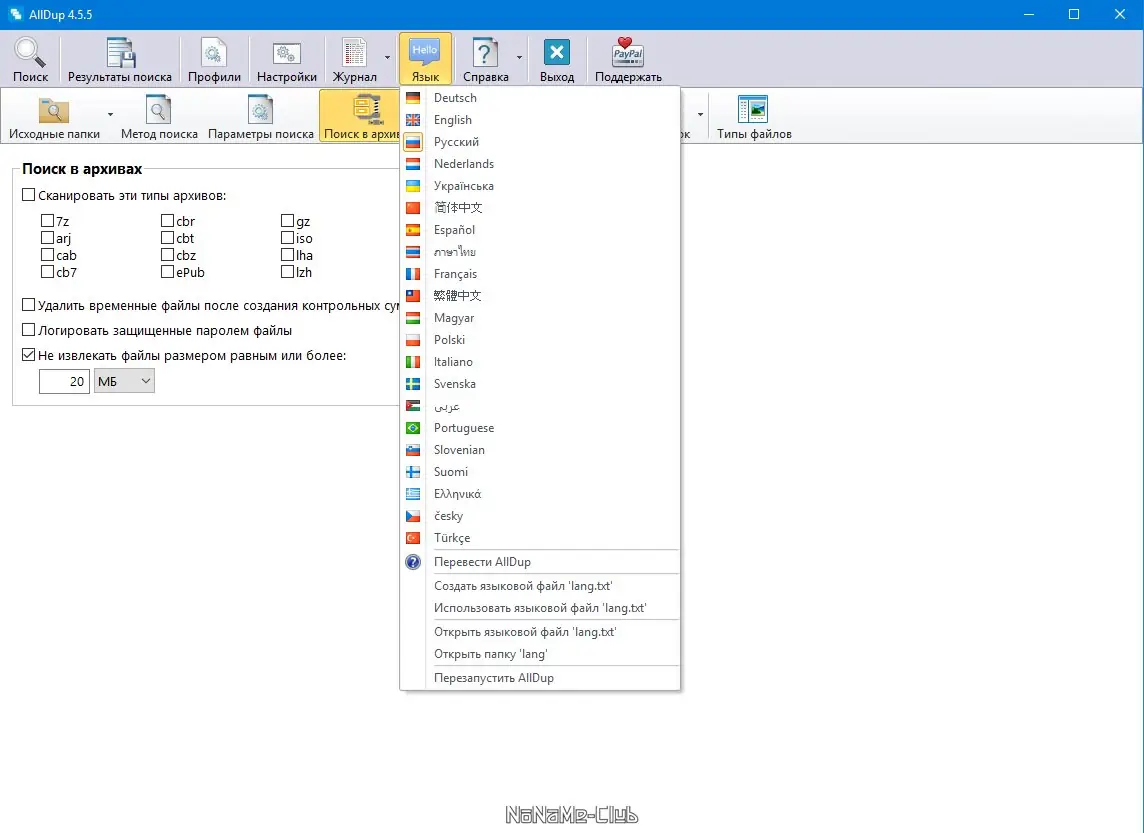Check the gz archive type

pyautogui.click(x=287, y=220)
